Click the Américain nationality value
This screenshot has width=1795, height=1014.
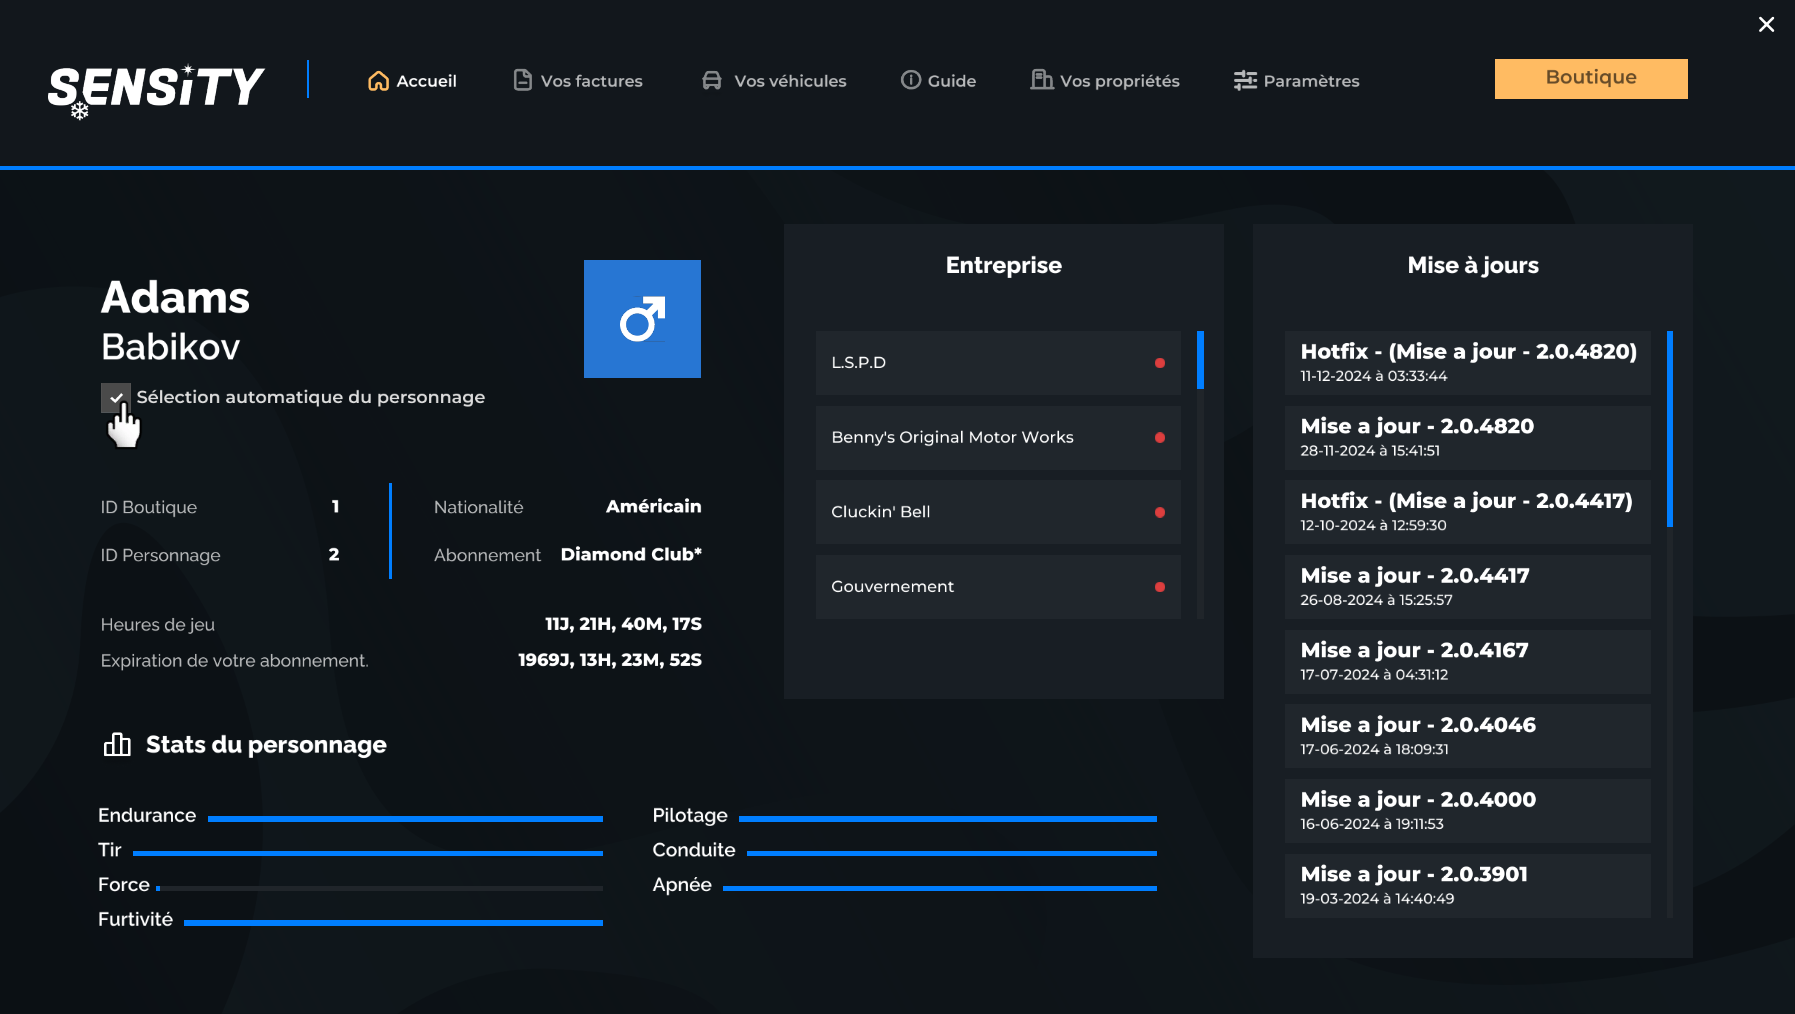click(654, 506)
